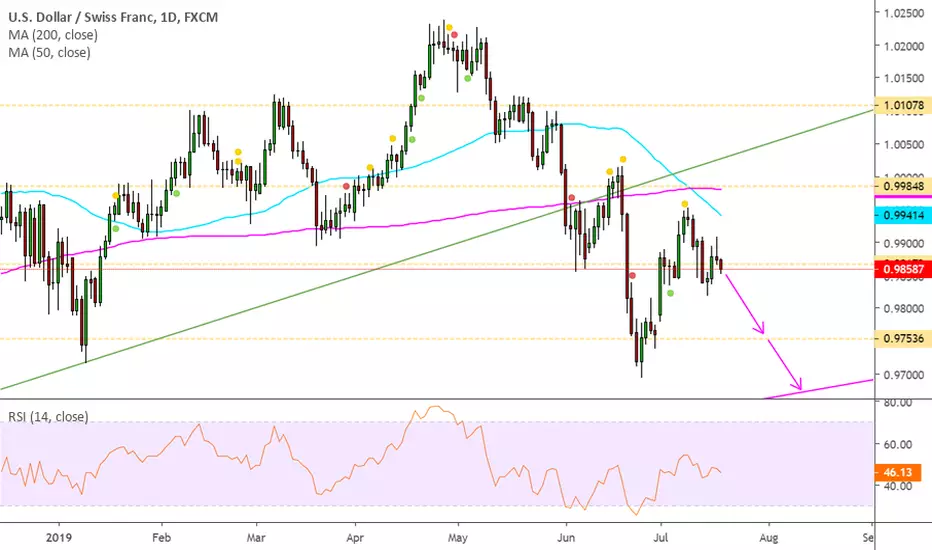The width and height of the screenshot is (932, 550).
Task: Click the May date axis label
Action: tap(458, 538)
